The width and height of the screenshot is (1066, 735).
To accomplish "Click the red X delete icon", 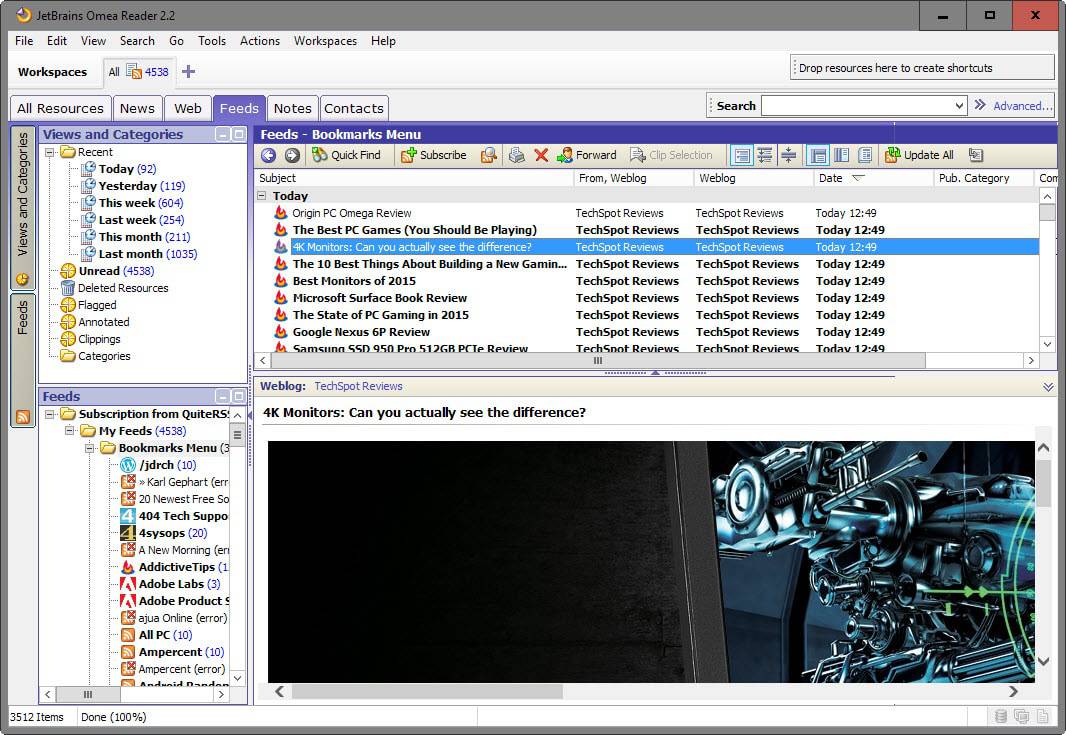I will [x=541, y=156].
